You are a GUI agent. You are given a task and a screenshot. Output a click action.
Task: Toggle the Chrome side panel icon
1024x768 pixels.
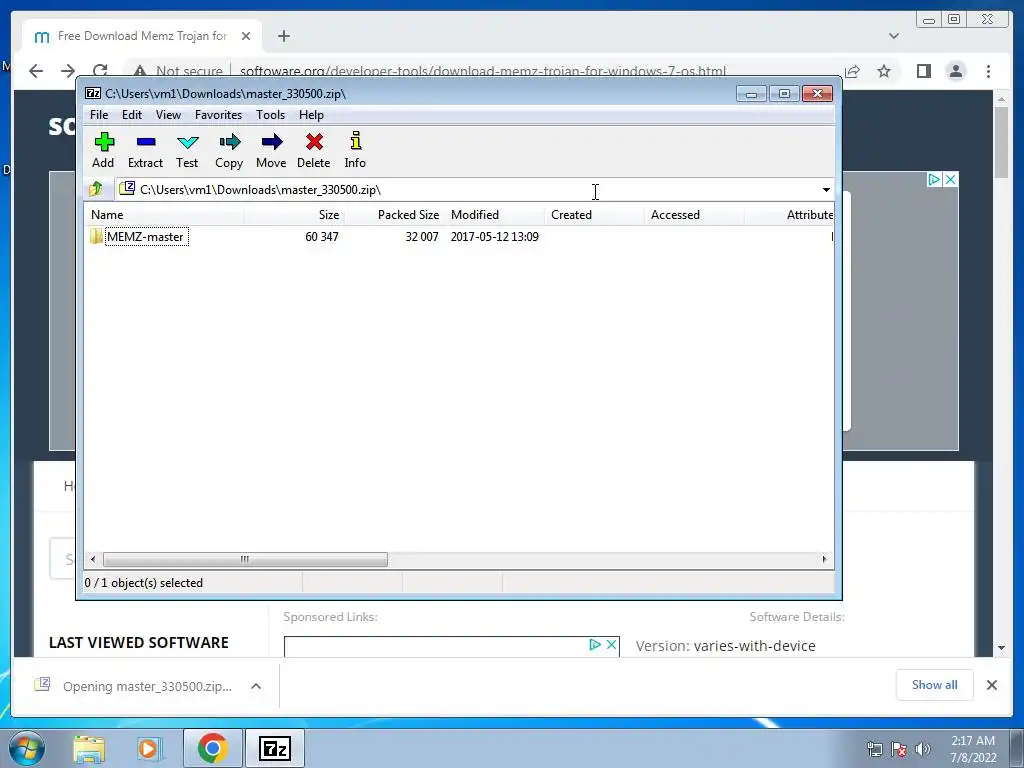pos(923,71)
